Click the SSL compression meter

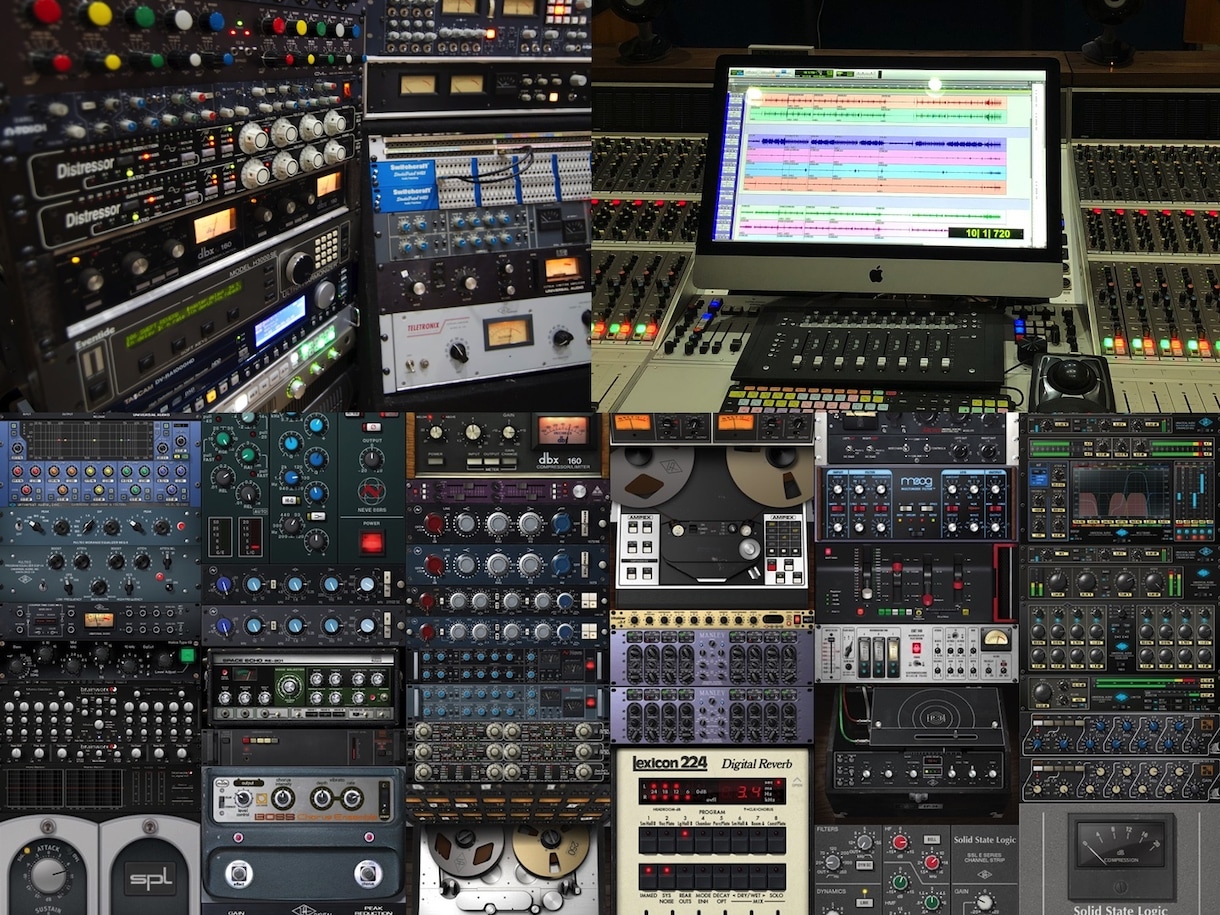point(1119,855)
